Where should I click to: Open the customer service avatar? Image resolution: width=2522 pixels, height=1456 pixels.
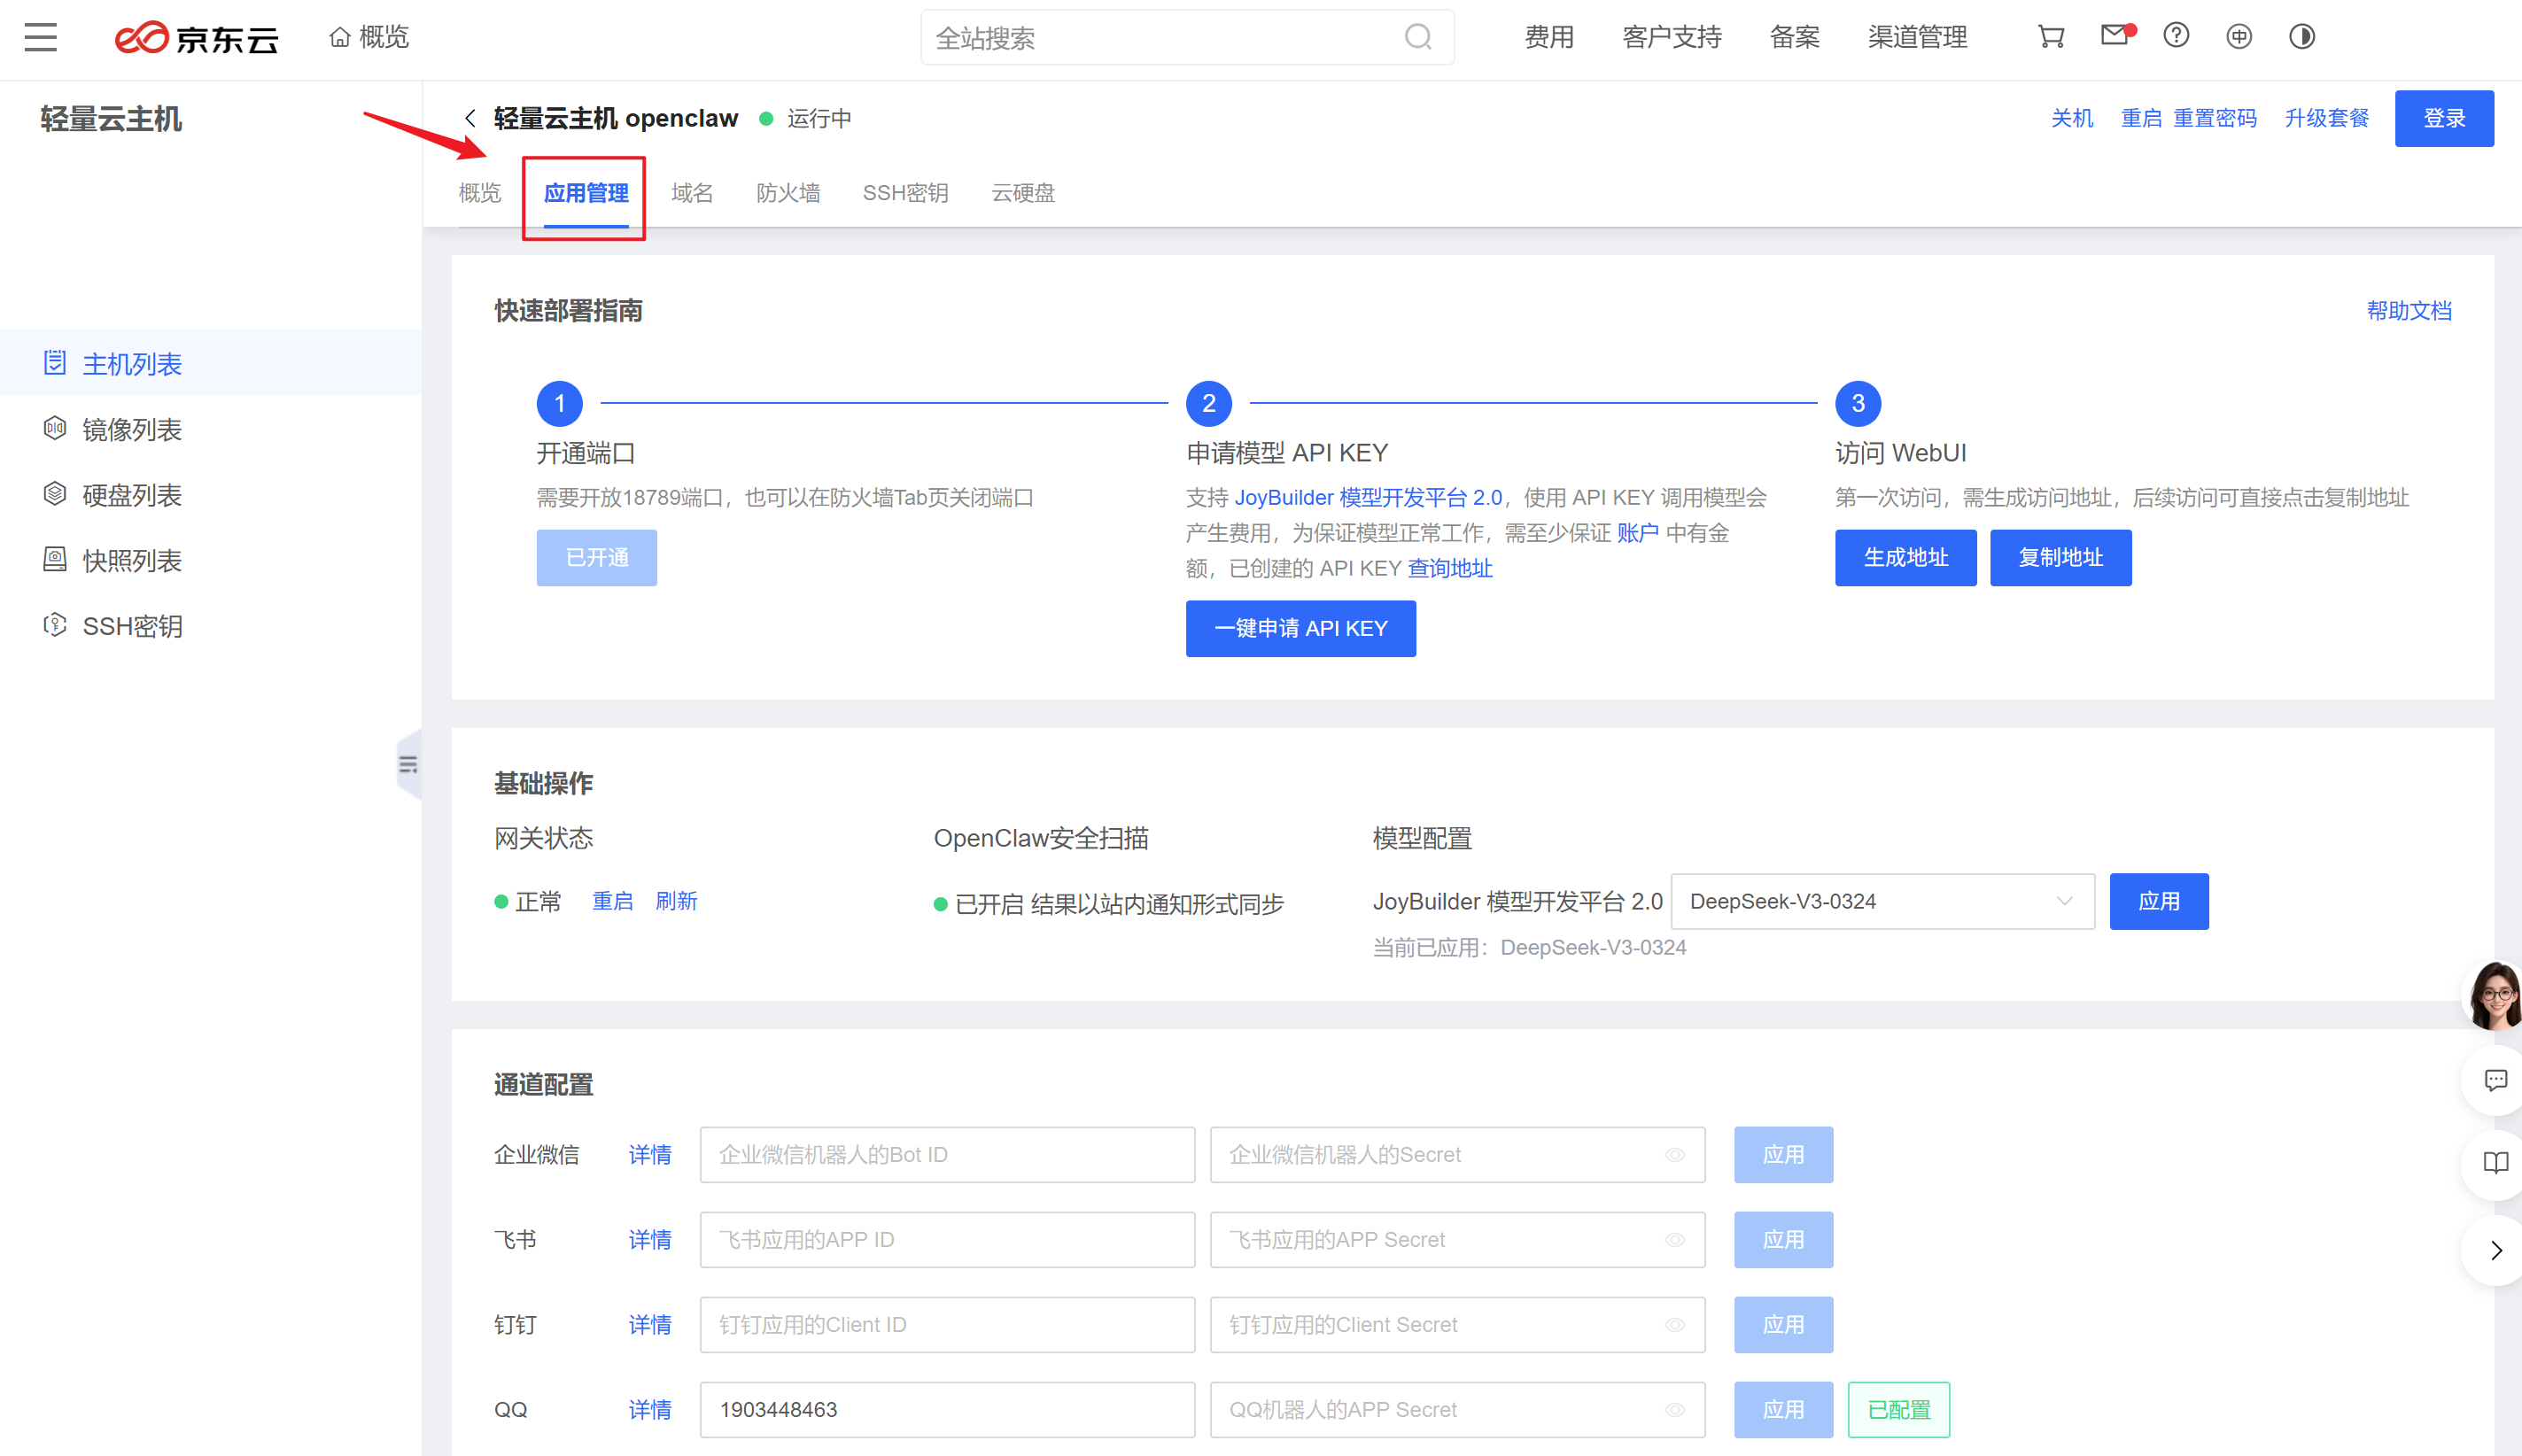[x=2494, y=995]
